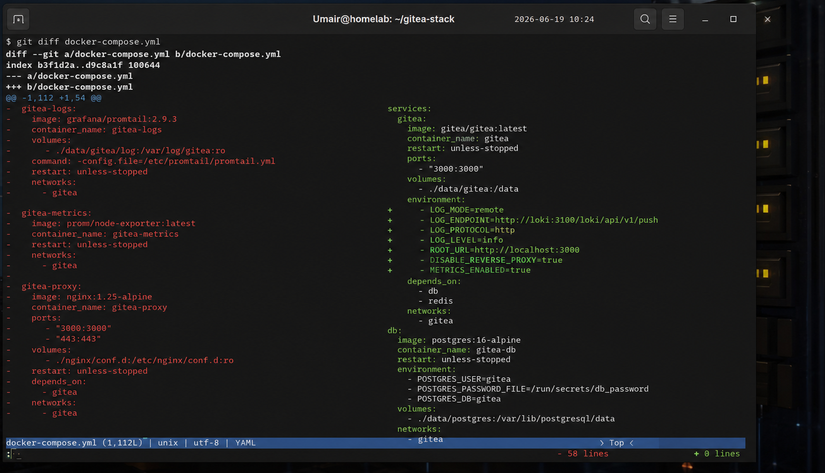Click the 'unix' entry in the status bar
This screenshot has height=473, width=825.
(168, 443)
